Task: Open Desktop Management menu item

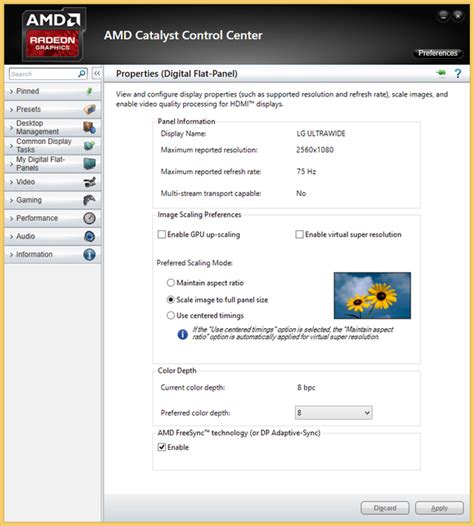Action: [53, 127]
